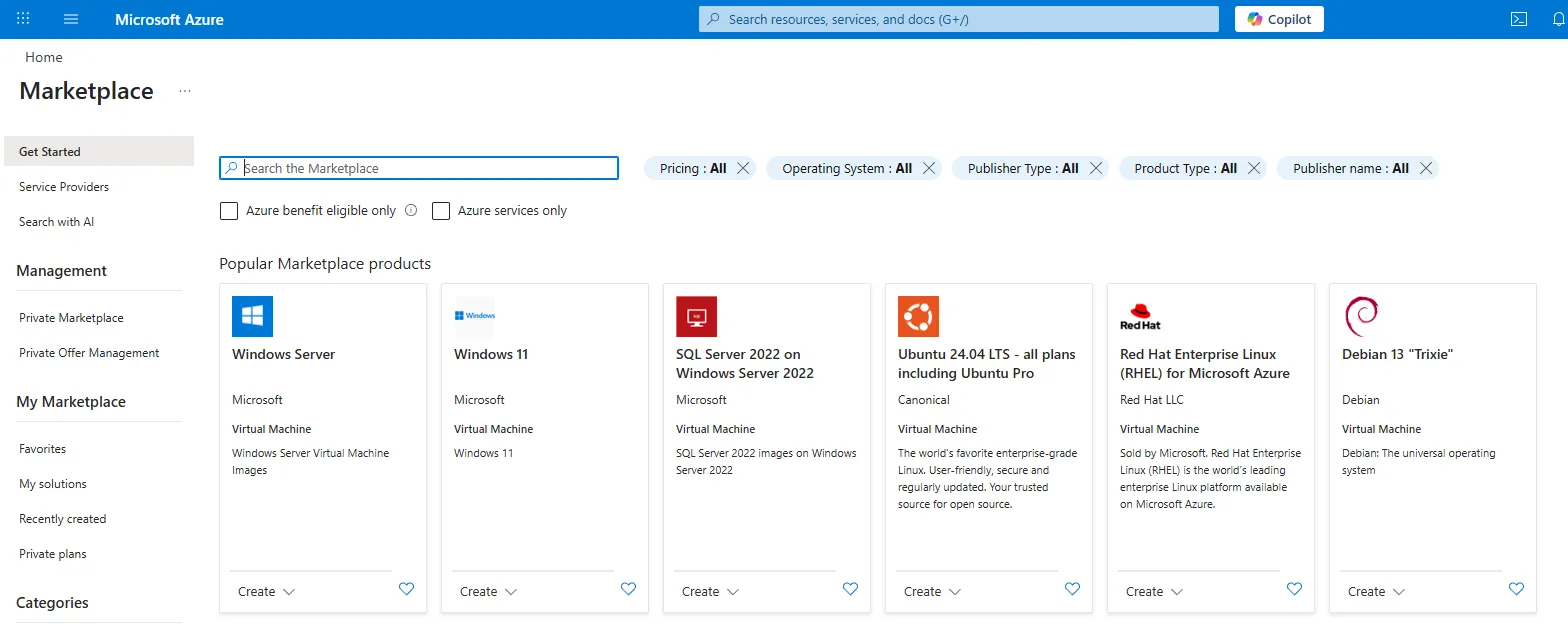This screenshot has width=1568, height=628.
Task: Open SQL Server 2022 on Windows Server title
Action: coord(745,363)
